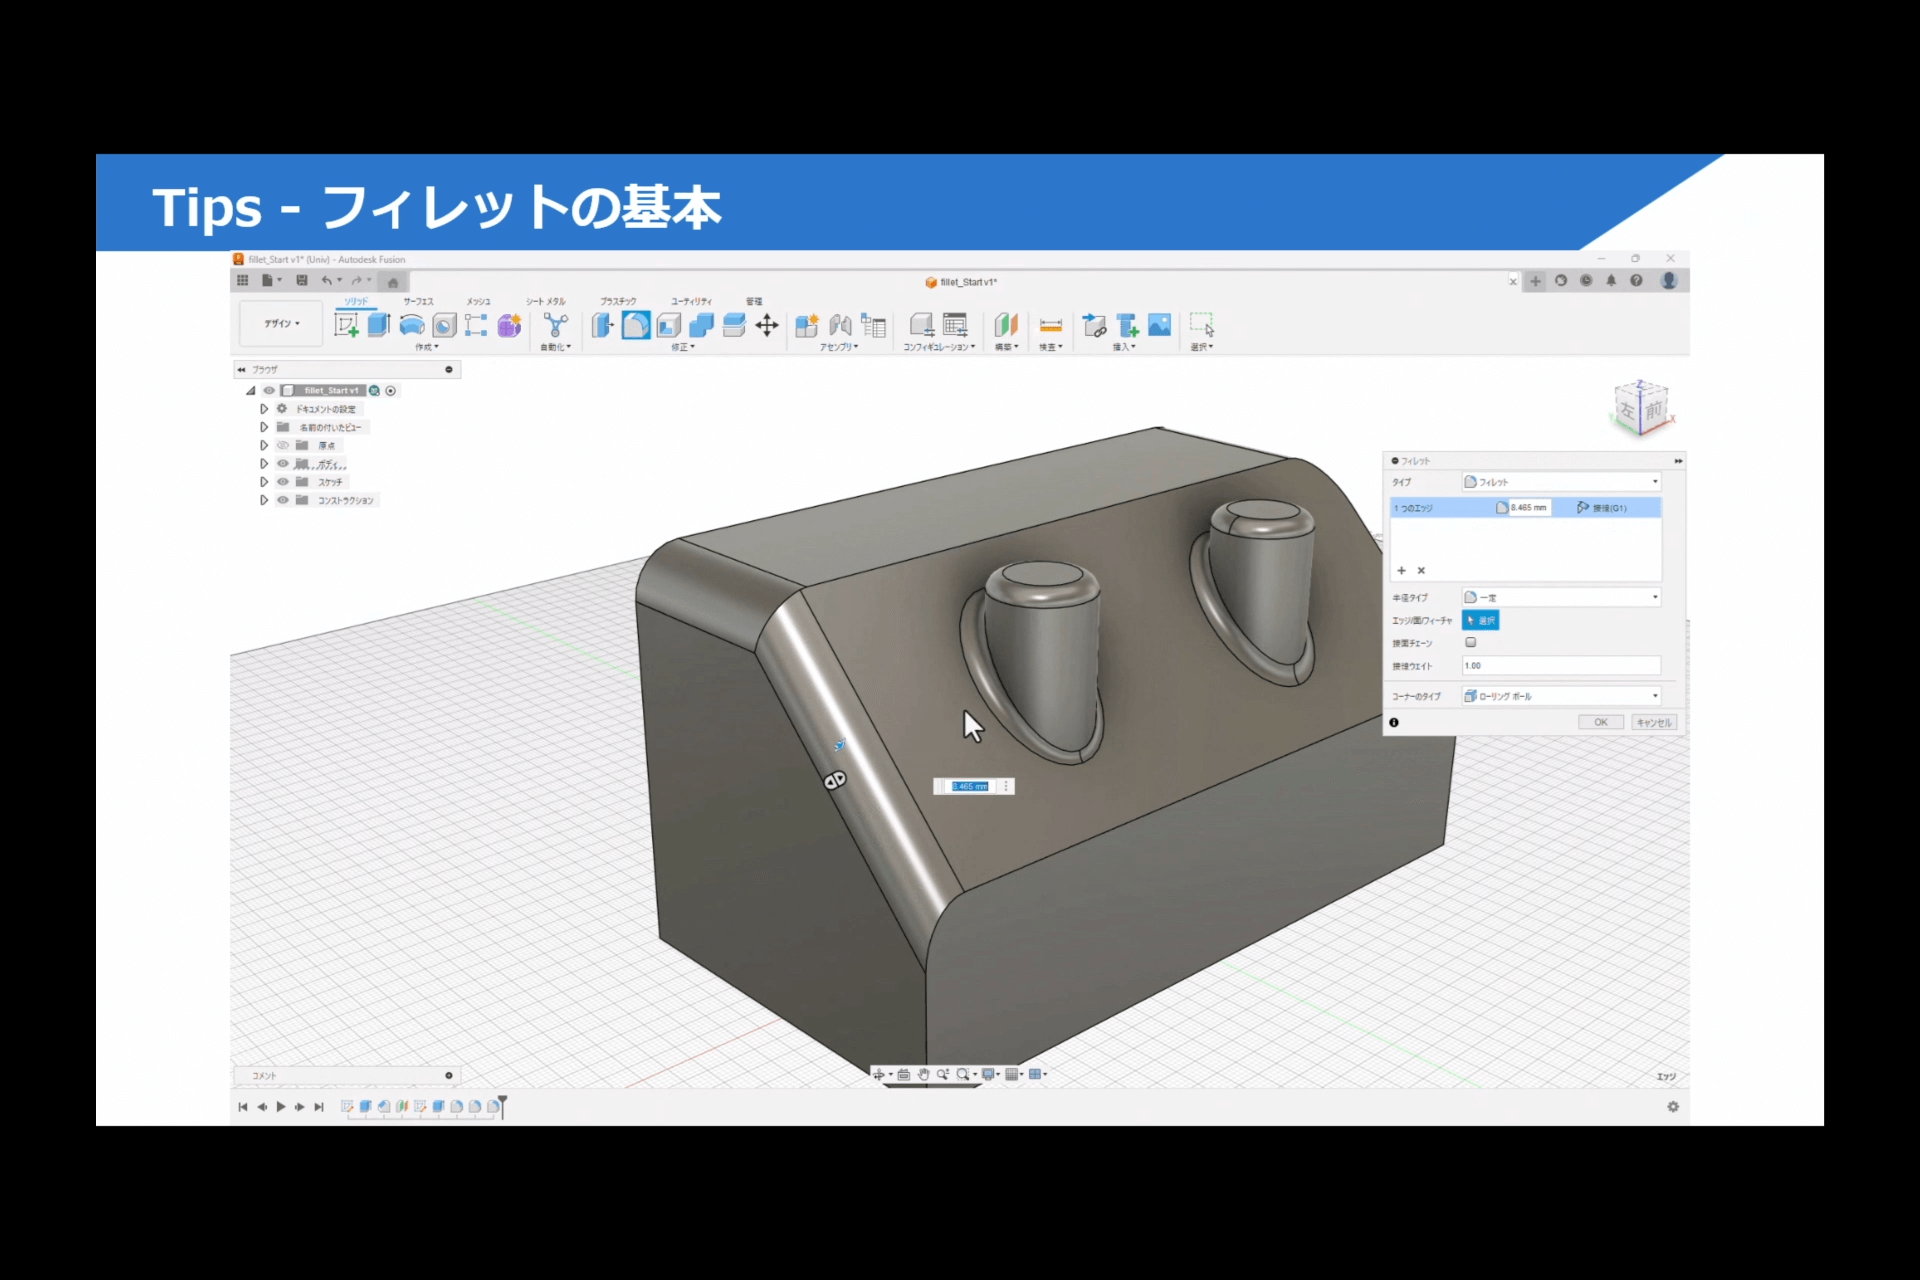Confirm the fillet with OK button
The image size is (1920, 1280).
pyautogui.click(x=1601, y=722)
